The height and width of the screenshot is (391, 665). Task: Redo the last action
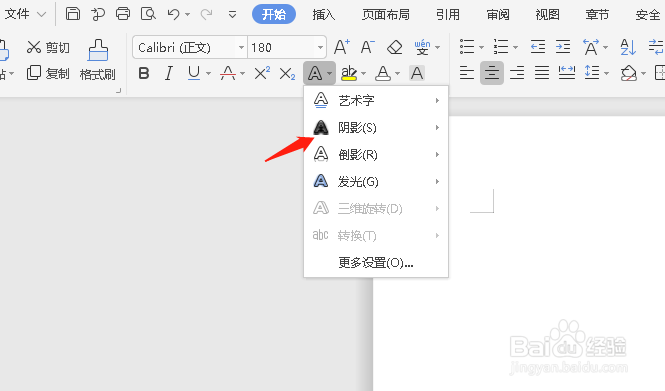click(x=206, y=14)
